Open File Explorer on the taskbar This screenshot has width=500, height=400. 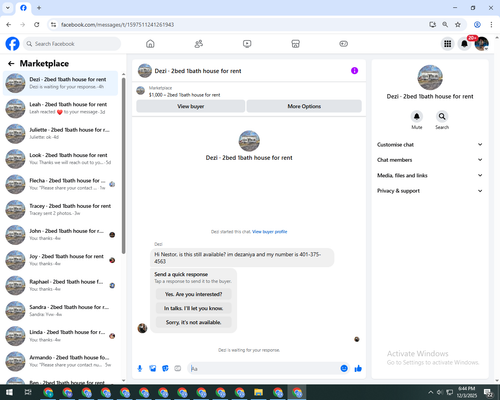point(258,392)
